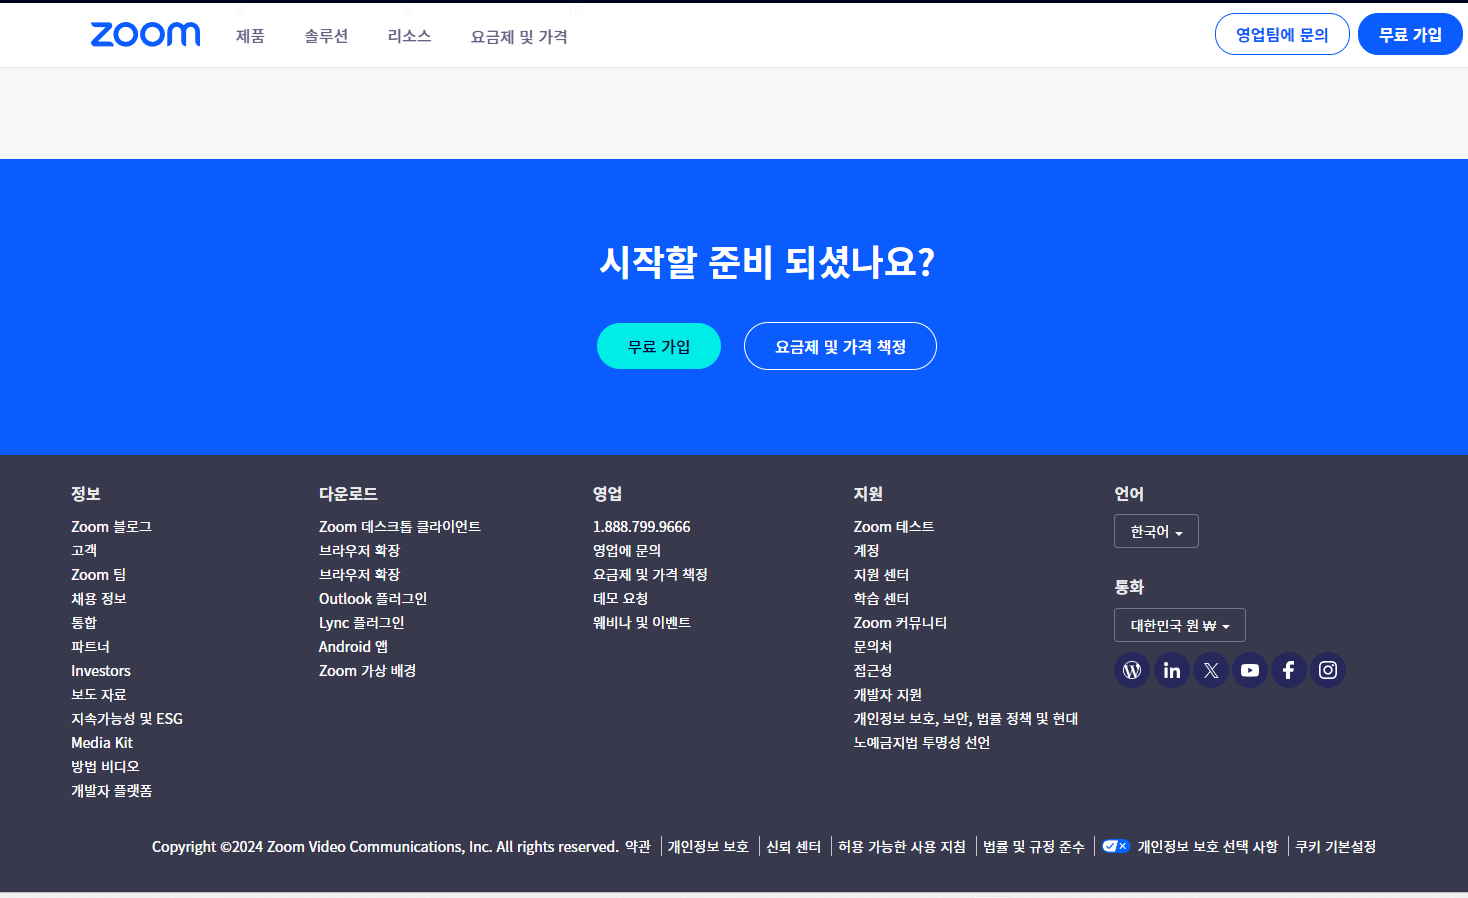The image size is (1468, 898).
Task: Open the 학습 센터 link
Action: [881, 598]
